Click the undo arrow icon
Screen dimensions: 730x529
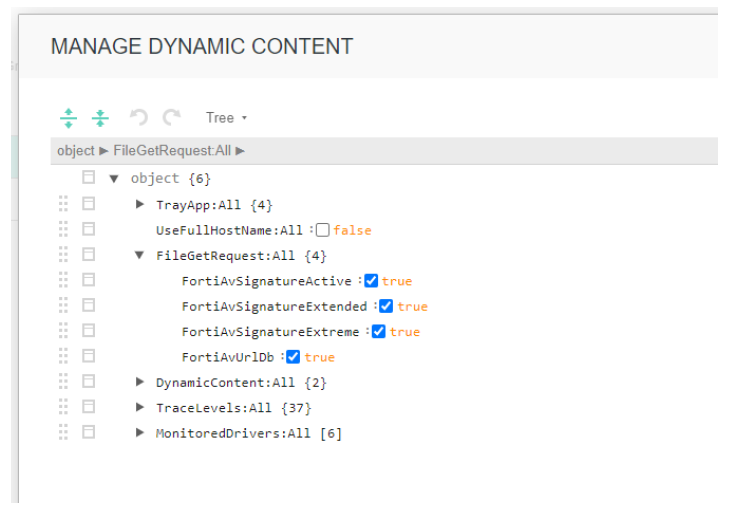tap(138, 118)
